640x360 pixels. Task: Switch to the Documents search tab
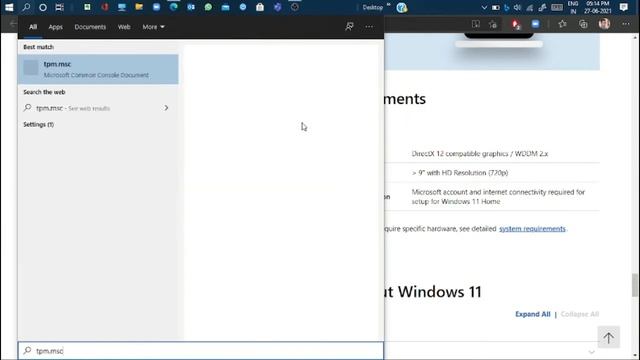click(90, 27)
